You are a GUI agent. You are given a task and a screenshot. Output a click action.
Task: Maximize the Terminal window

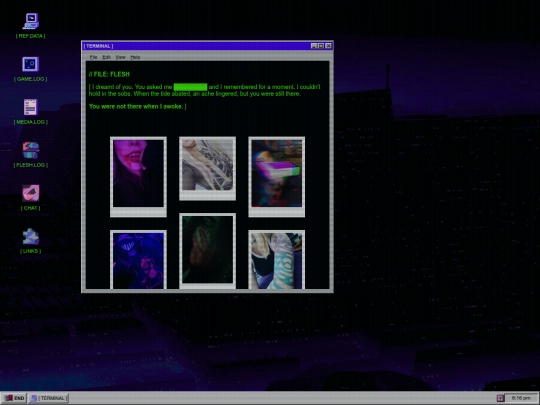click(x=321, y=46)
